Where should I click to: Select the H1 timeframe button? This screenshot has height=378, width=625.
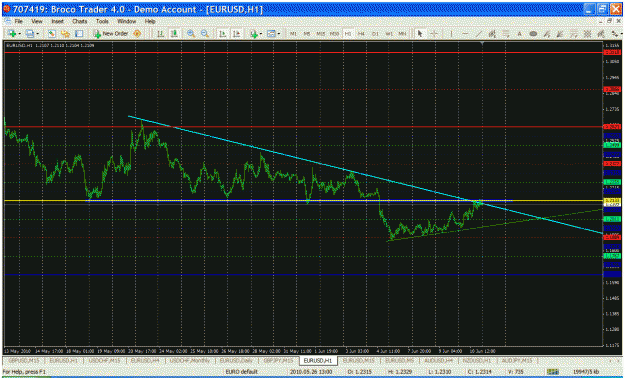tap(348, 34)
